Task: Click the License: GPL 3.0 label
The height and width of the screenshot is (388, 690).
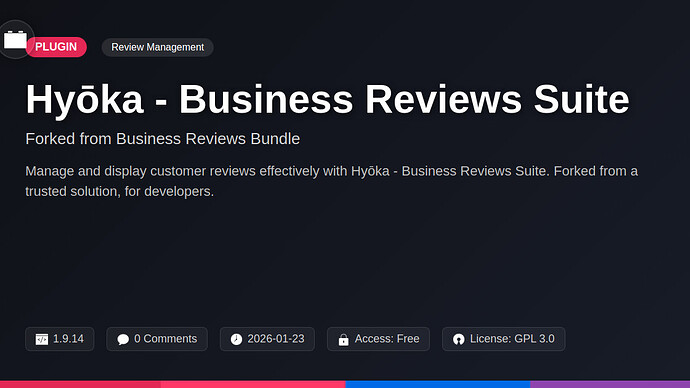Action: pyautogui.click(x=512, y=339)
